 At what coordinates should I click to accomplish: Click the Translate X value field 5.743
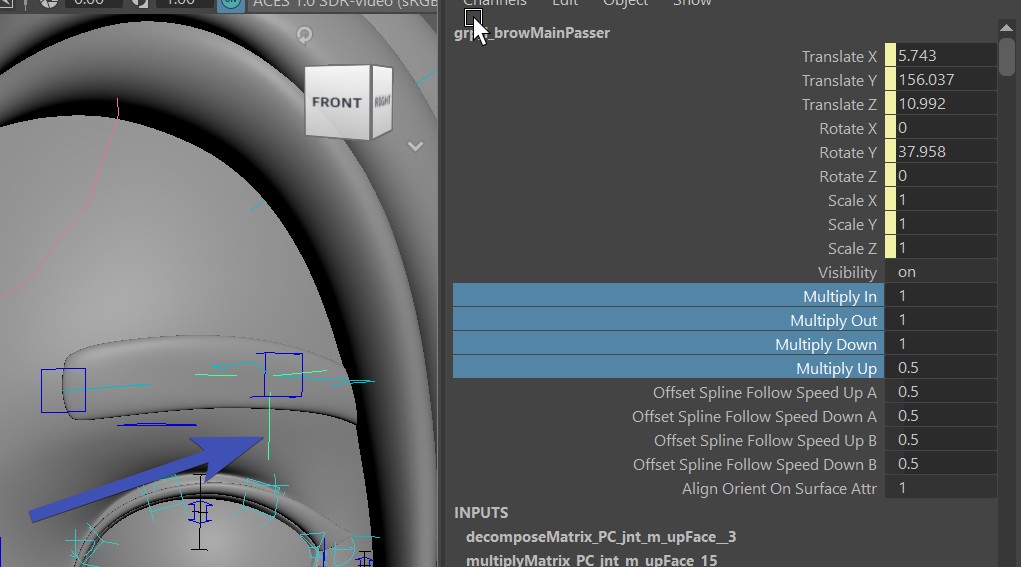click(945, 56)
